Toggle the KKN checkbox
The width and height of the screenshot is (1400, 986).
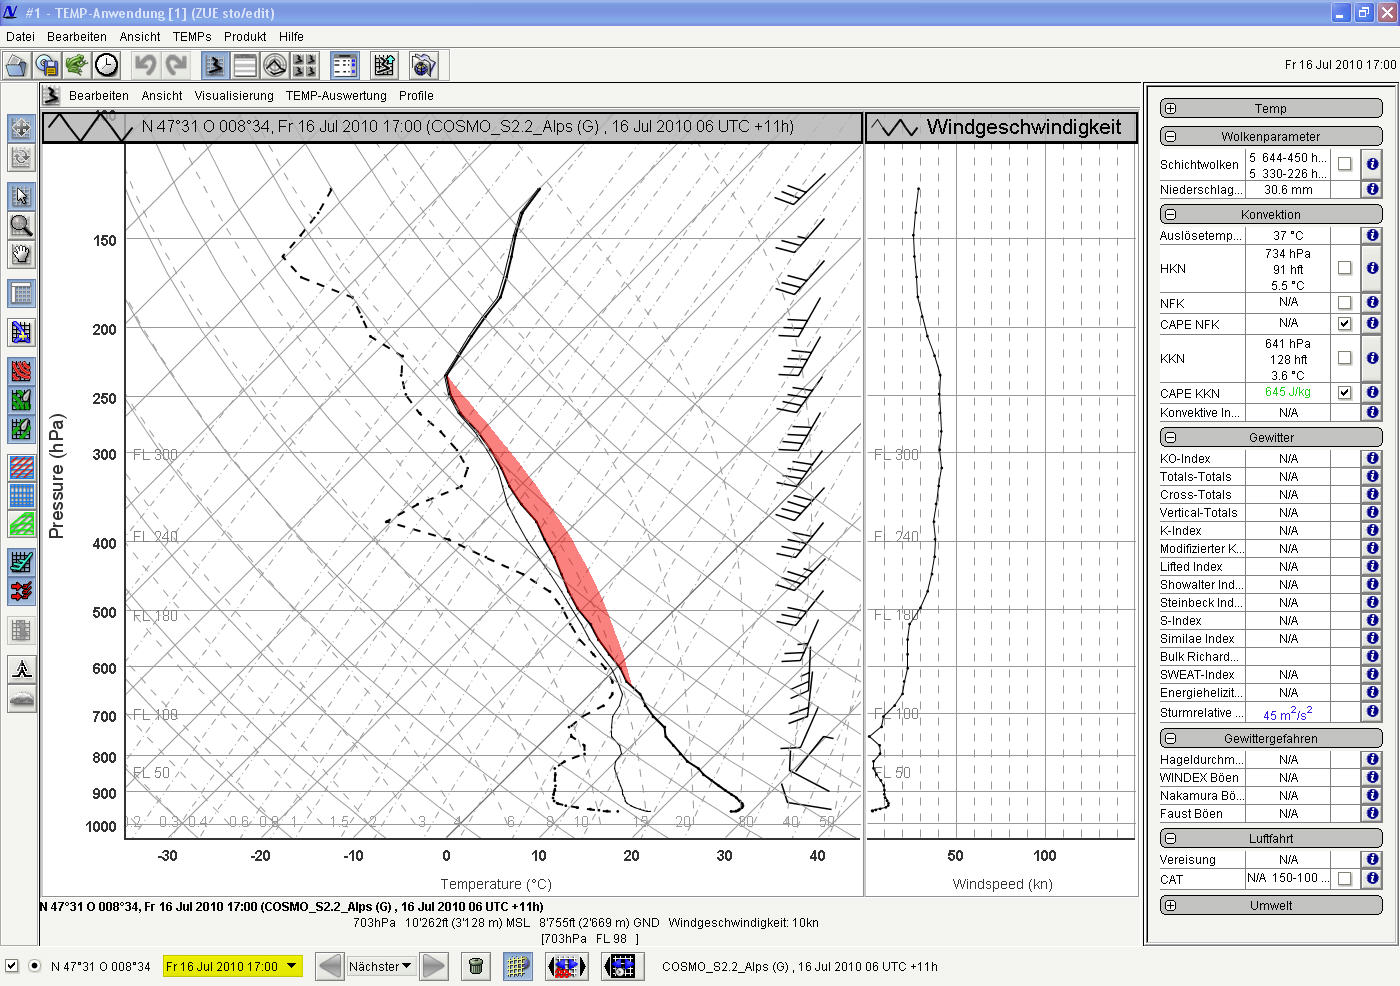click(x=1345, y=358)
